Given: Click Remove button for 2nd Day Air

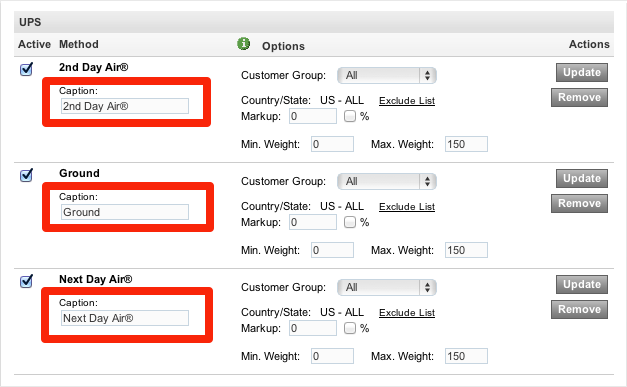Looking at the screenshot, I should pyautogui.click(x=579, y=98).
